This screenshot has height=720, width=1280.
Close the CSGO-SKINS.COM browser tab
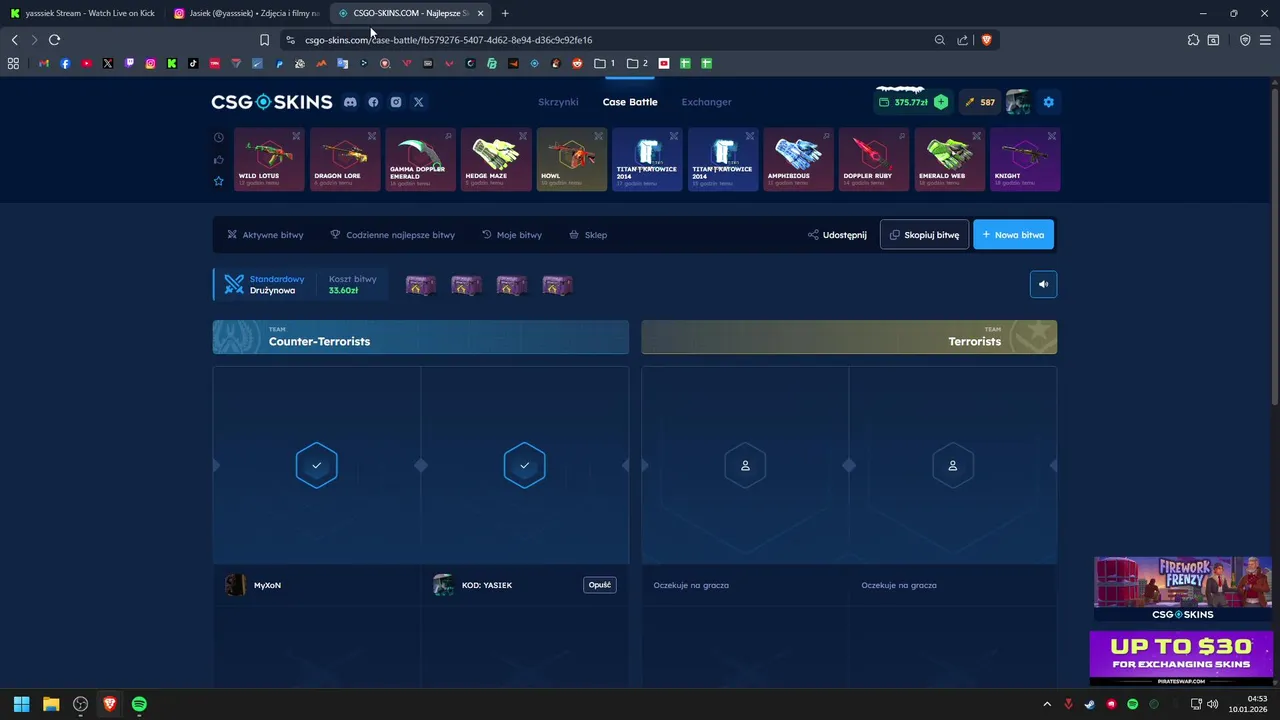(x=481, y=13)
